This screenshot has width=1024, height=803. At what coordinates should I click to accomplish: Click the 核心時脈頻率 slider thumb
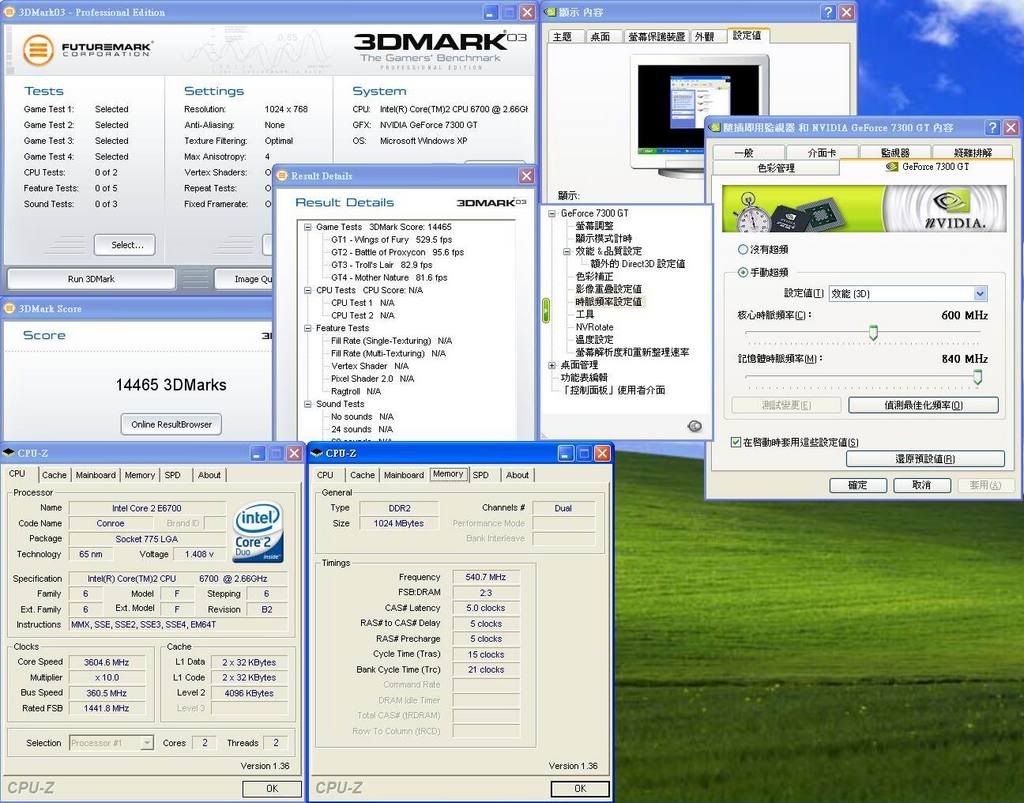[873, 333]
